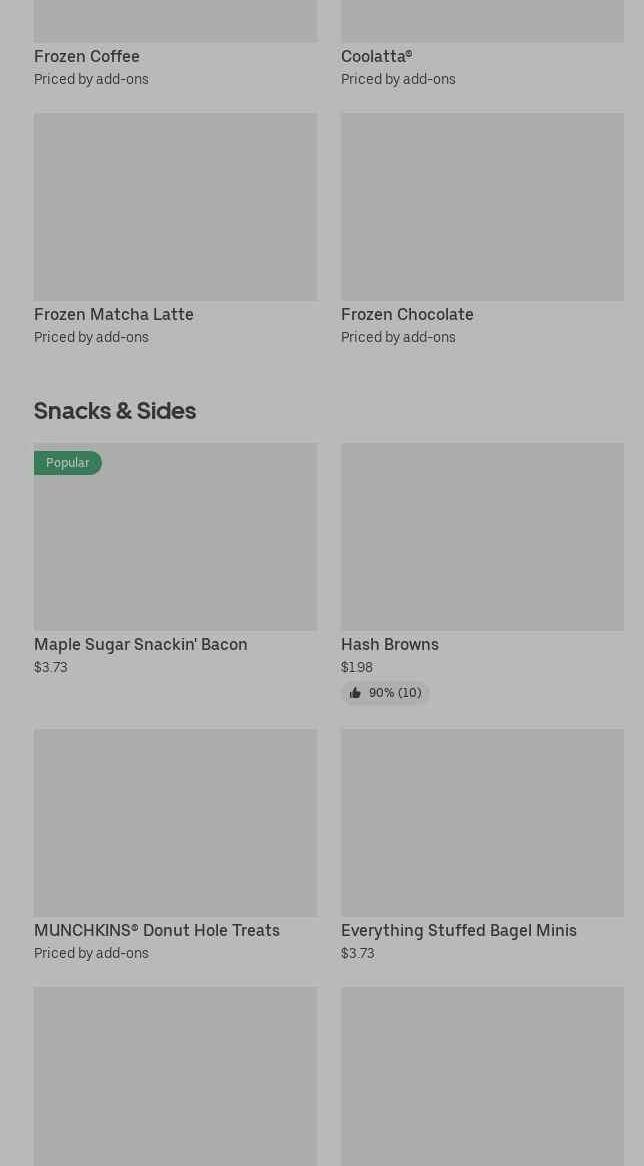The width and height of the screenshot is (644, 1166).
Task: Select the MUNCHKINS Donut Hole Treats image
Action: 175,823
